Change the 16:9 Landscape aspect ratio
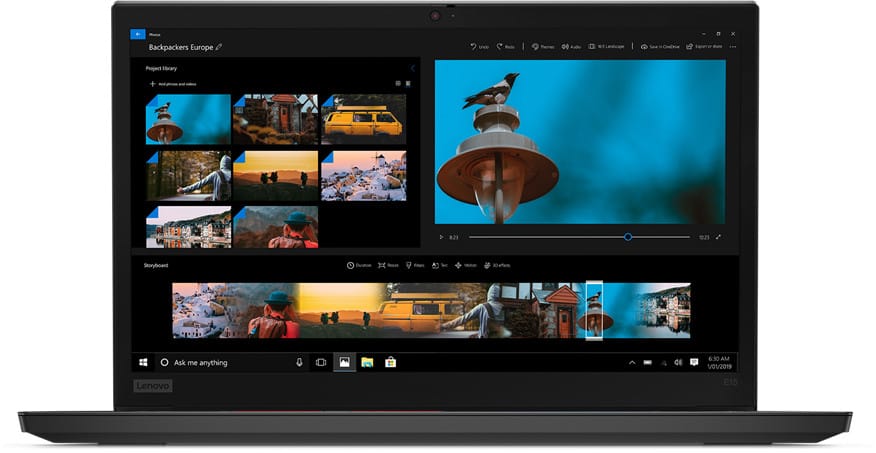This screenshot has height=453, width=876. (606, 47)
